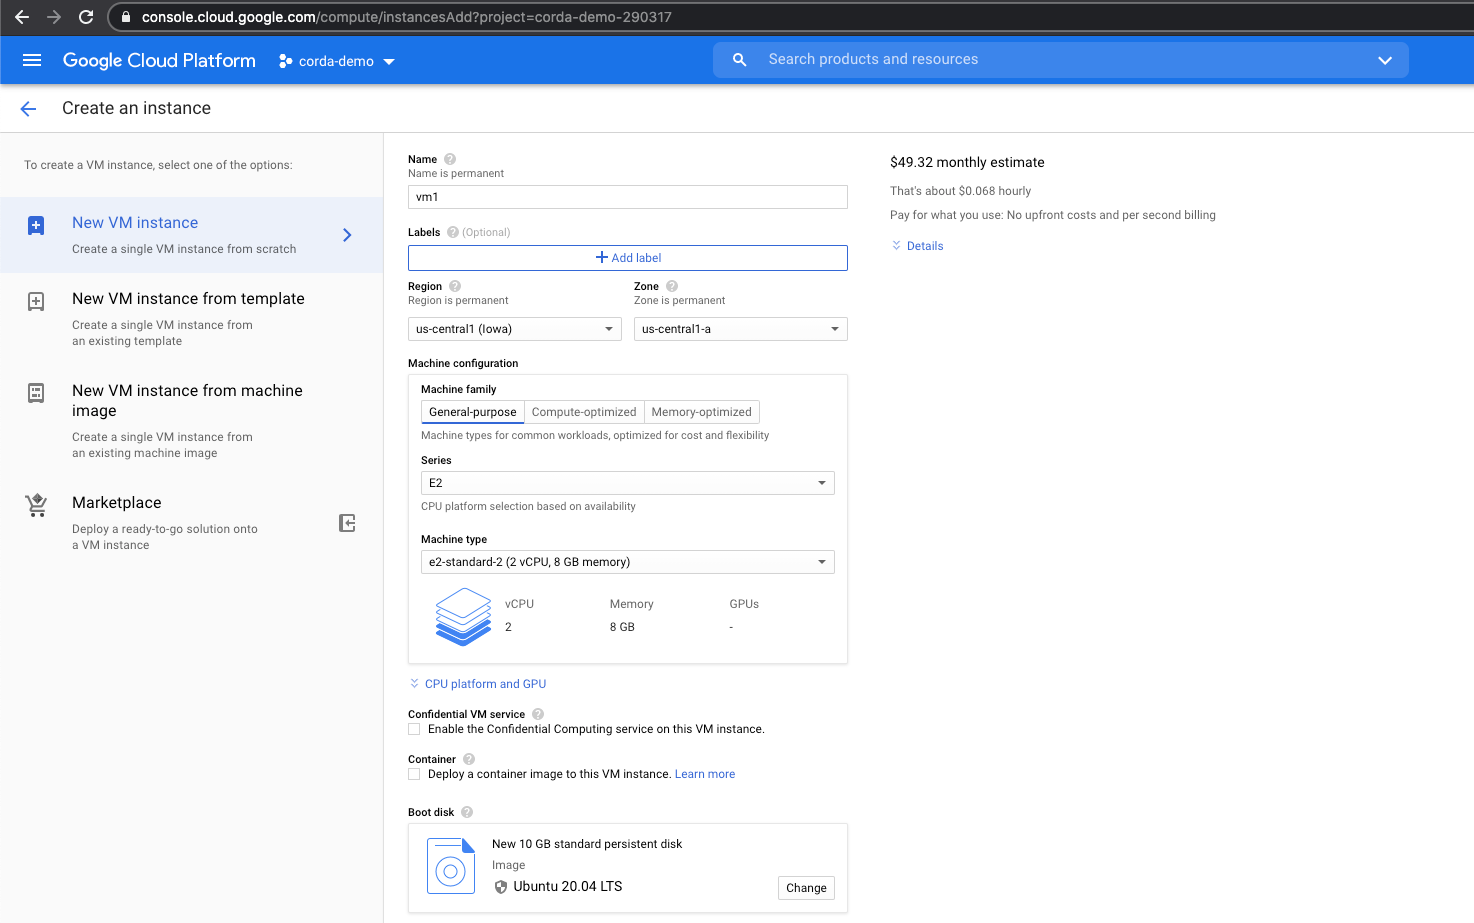Click the machine type stack illustration
Image resolution: width=1474 pixels, height=923 pixels.
click(463, 616)
